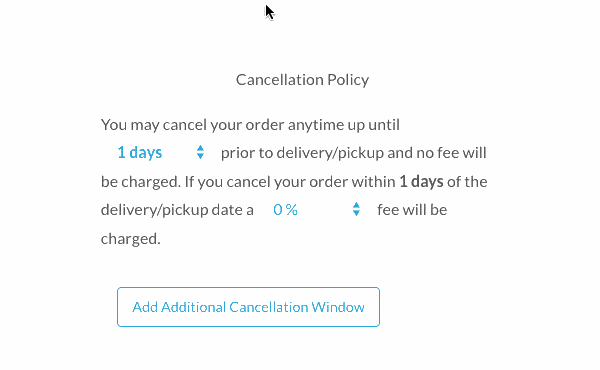
Task: Click the Cancellation Policy heading
Action: 302,80
